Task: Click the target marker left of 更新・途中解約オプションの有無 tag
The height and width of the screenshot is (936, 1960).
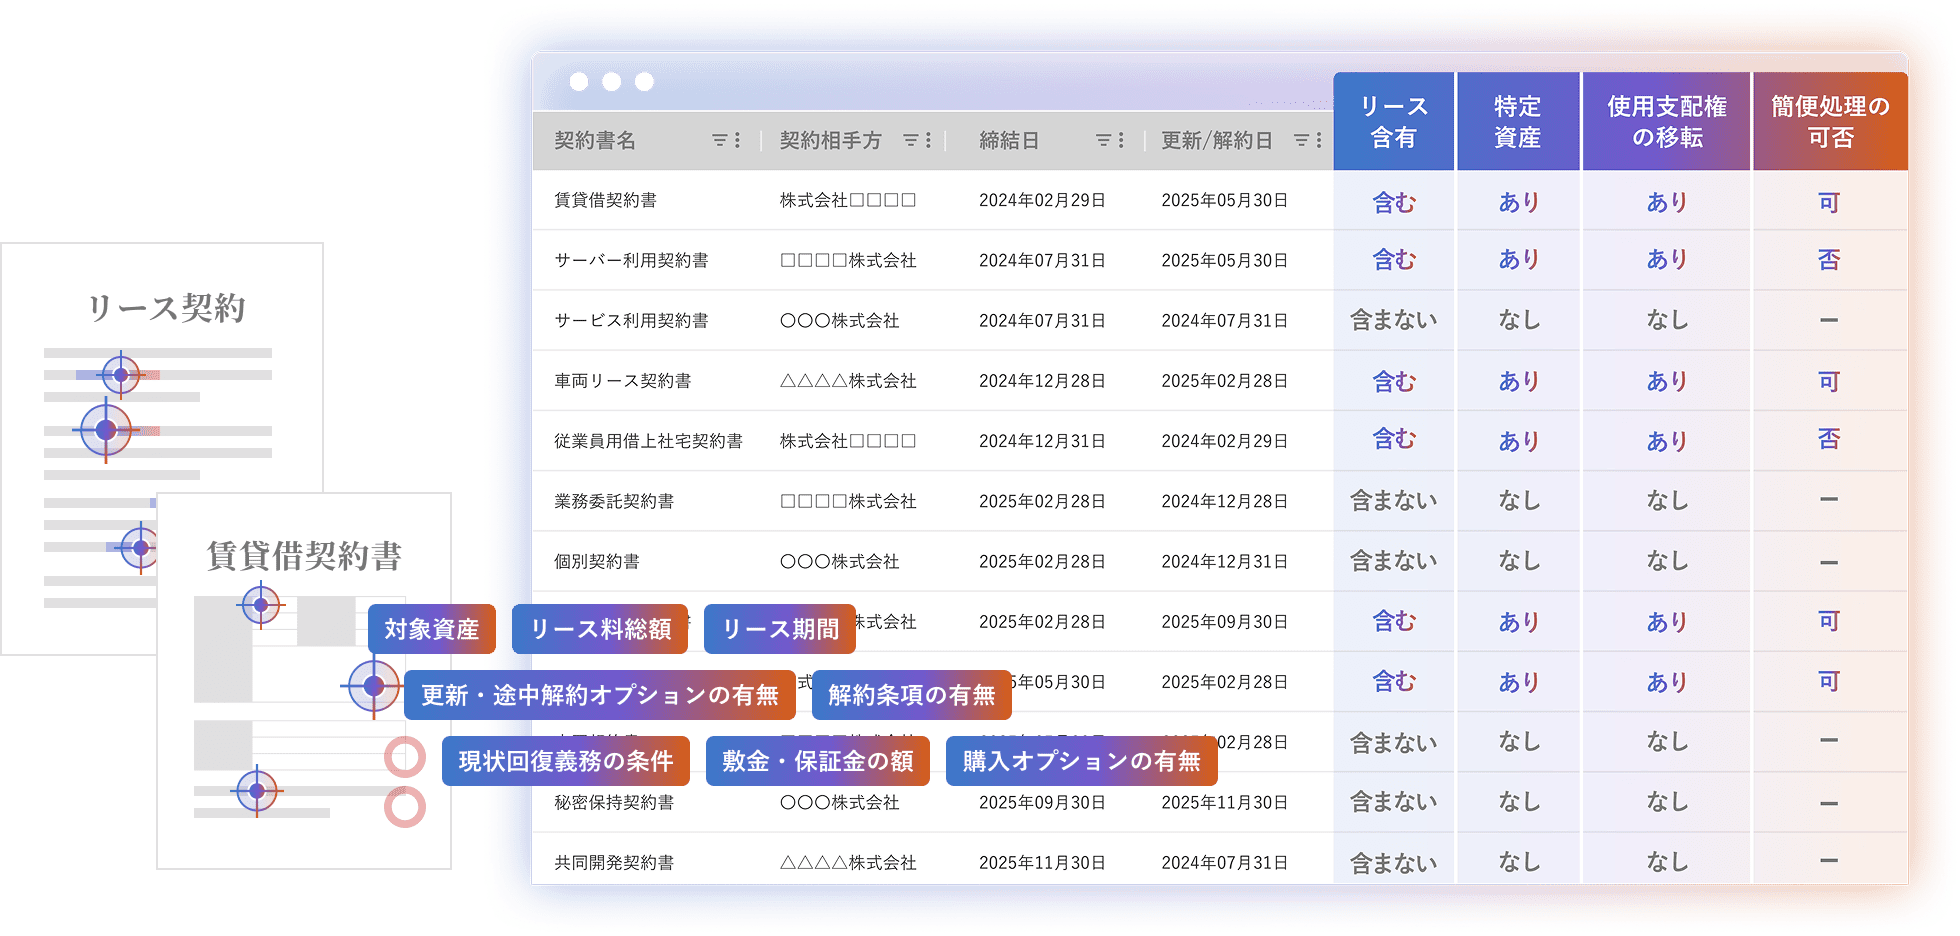Action: click(373, 686)
